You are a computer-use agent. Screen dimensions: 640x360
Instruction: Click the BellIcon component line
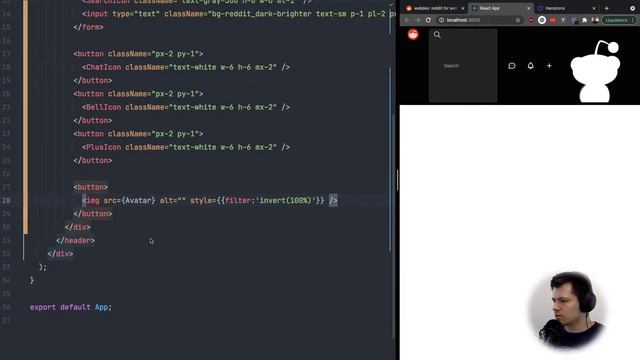[x=186, y=107]
